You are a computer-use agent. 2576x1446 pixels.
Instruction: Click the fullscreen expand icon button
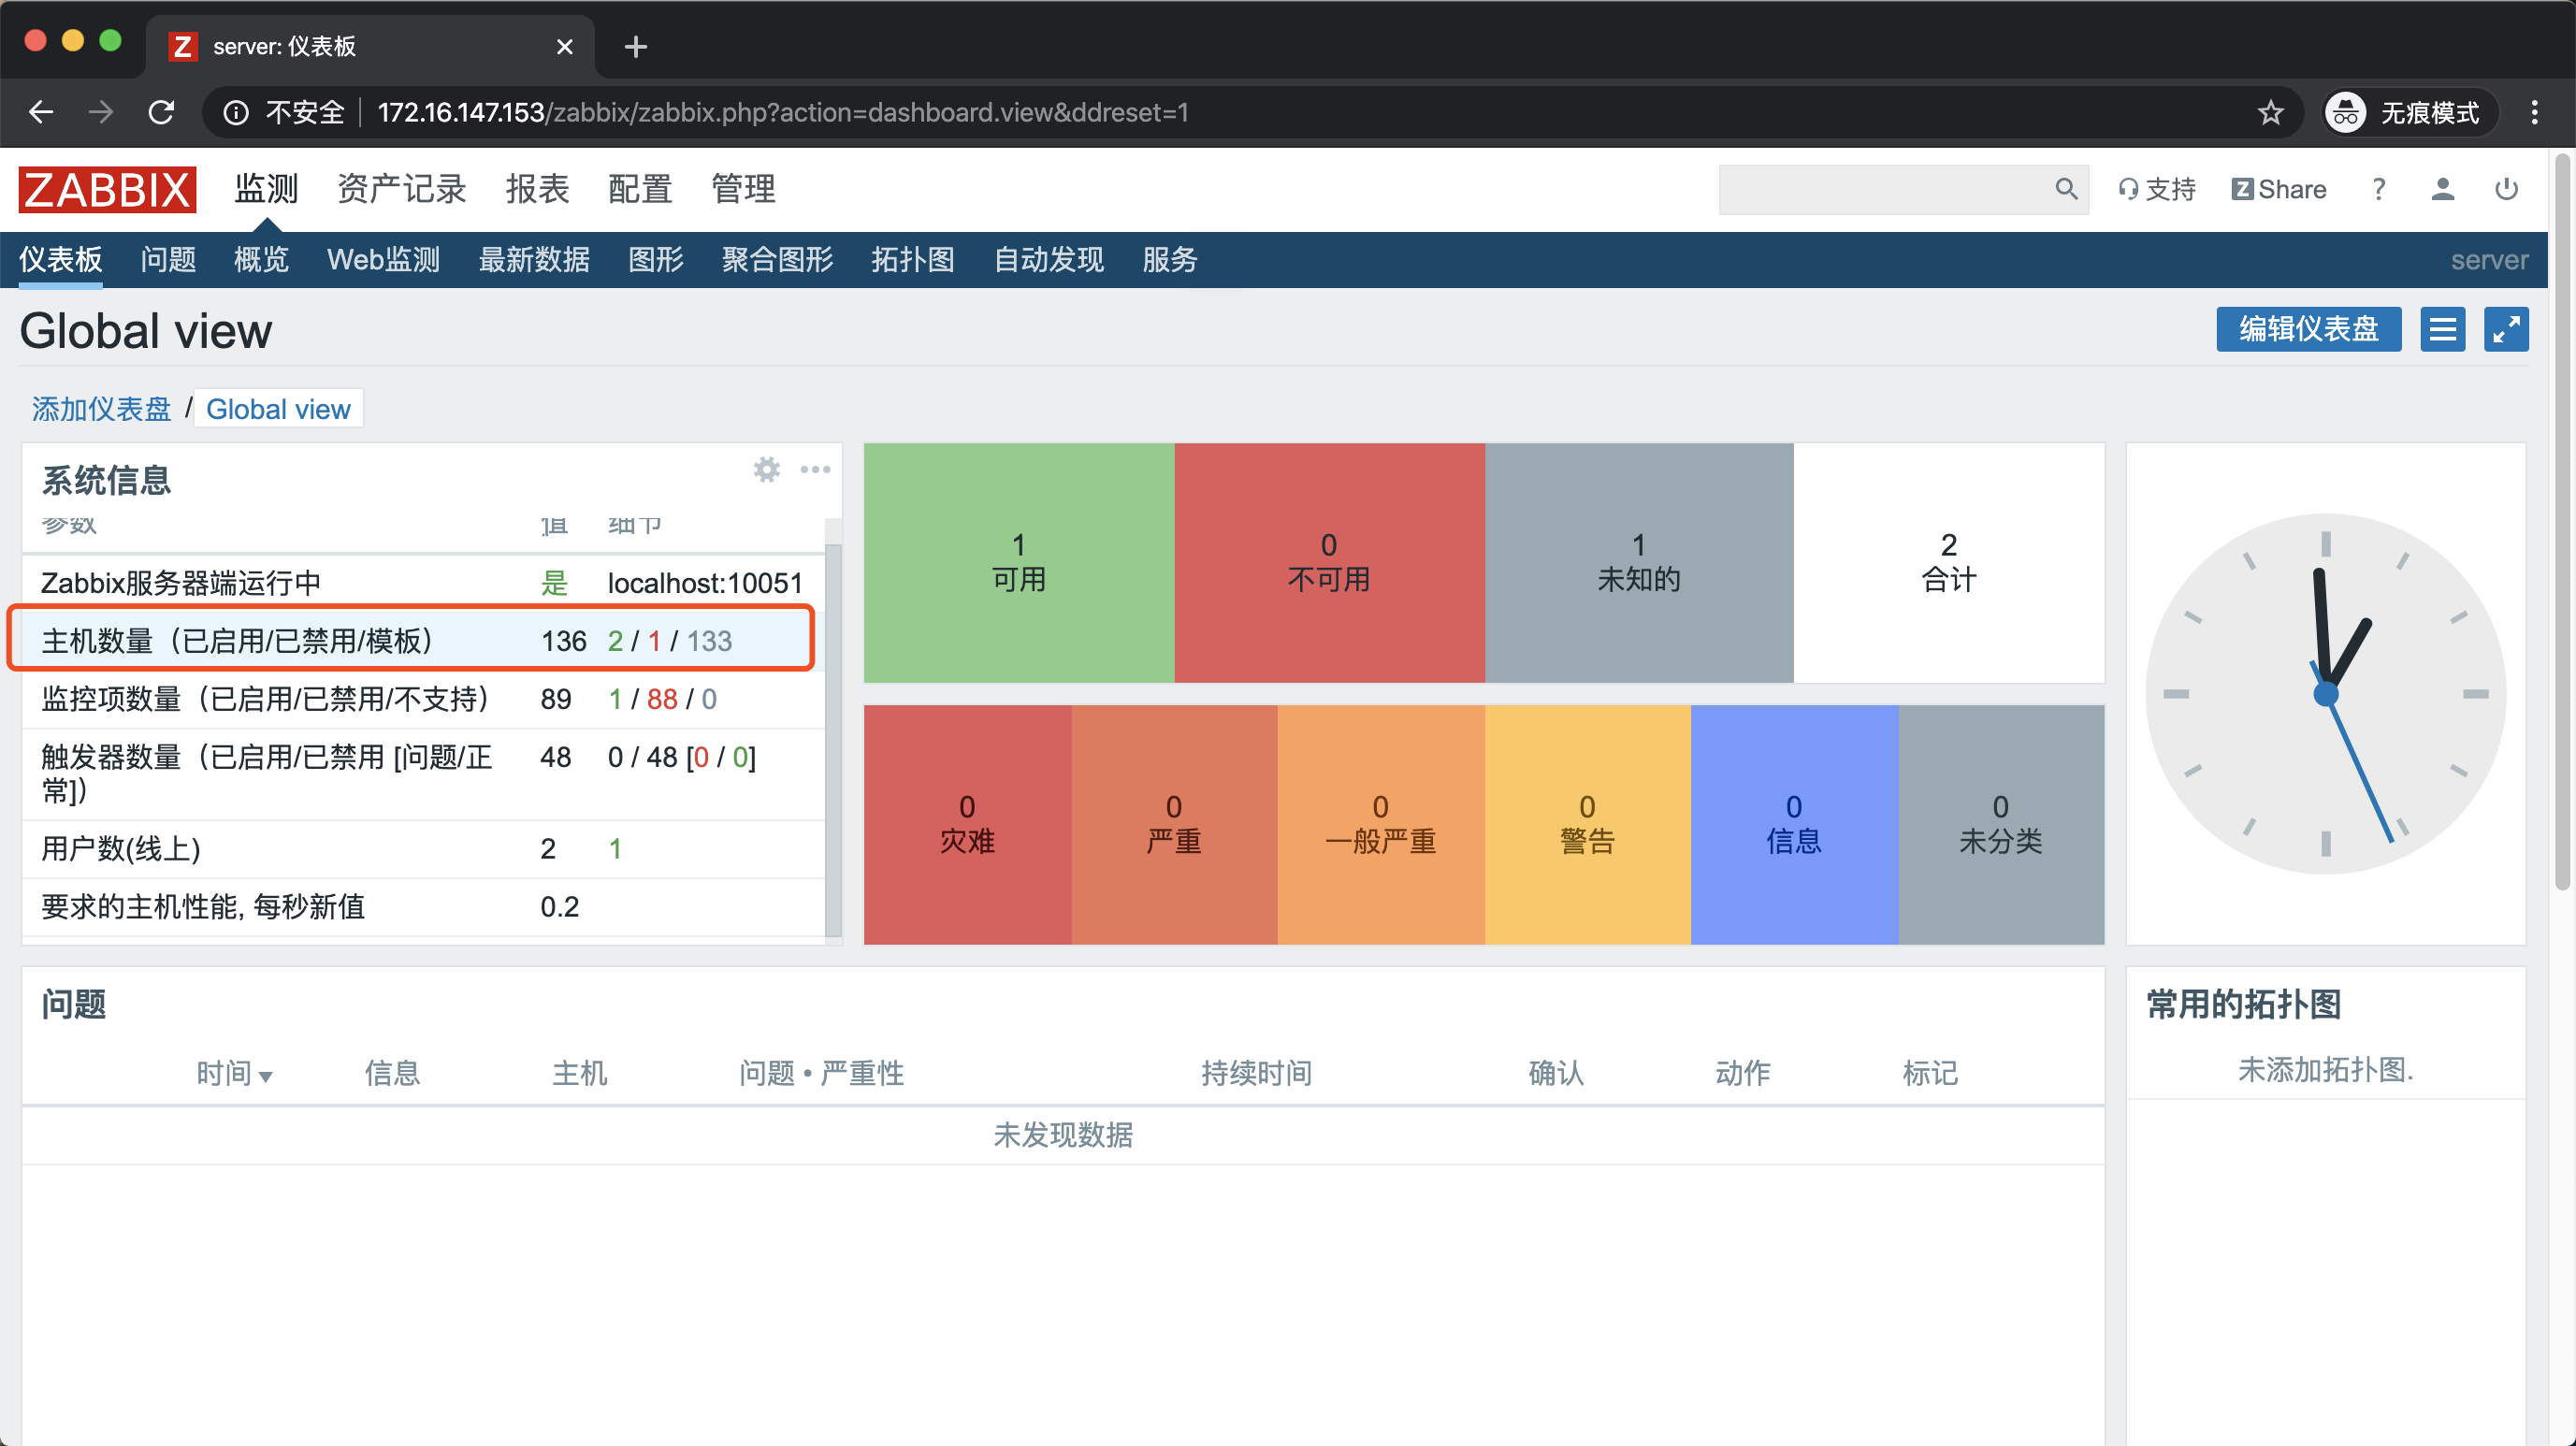(2506, 329)
